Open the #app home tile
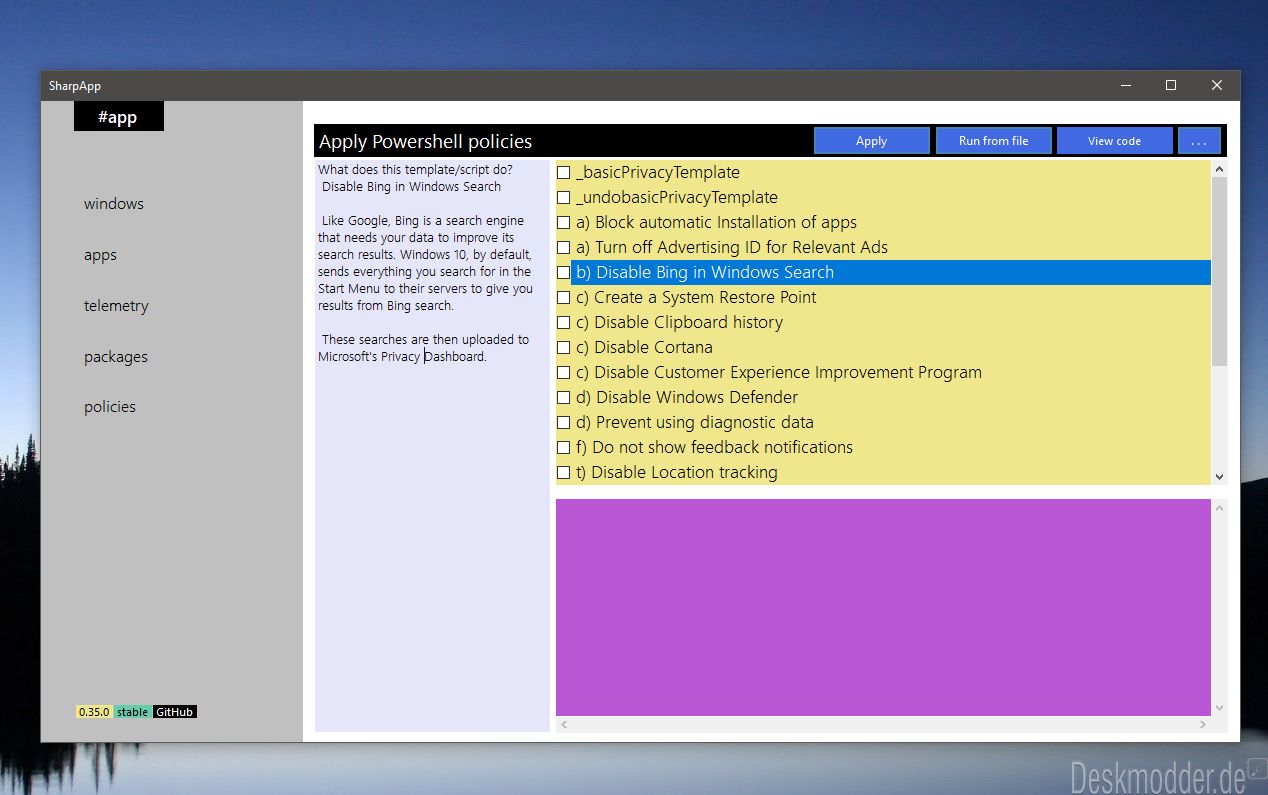 click(118, 117)
